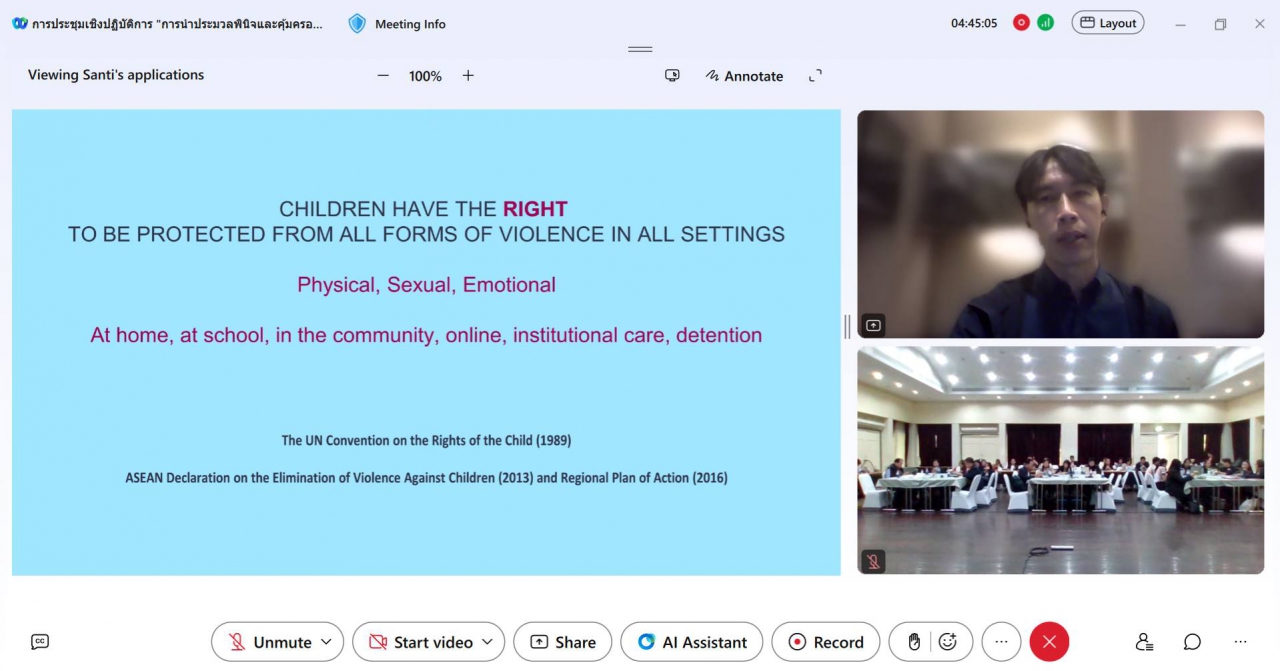Open the participants panel

pos(1145,642)
